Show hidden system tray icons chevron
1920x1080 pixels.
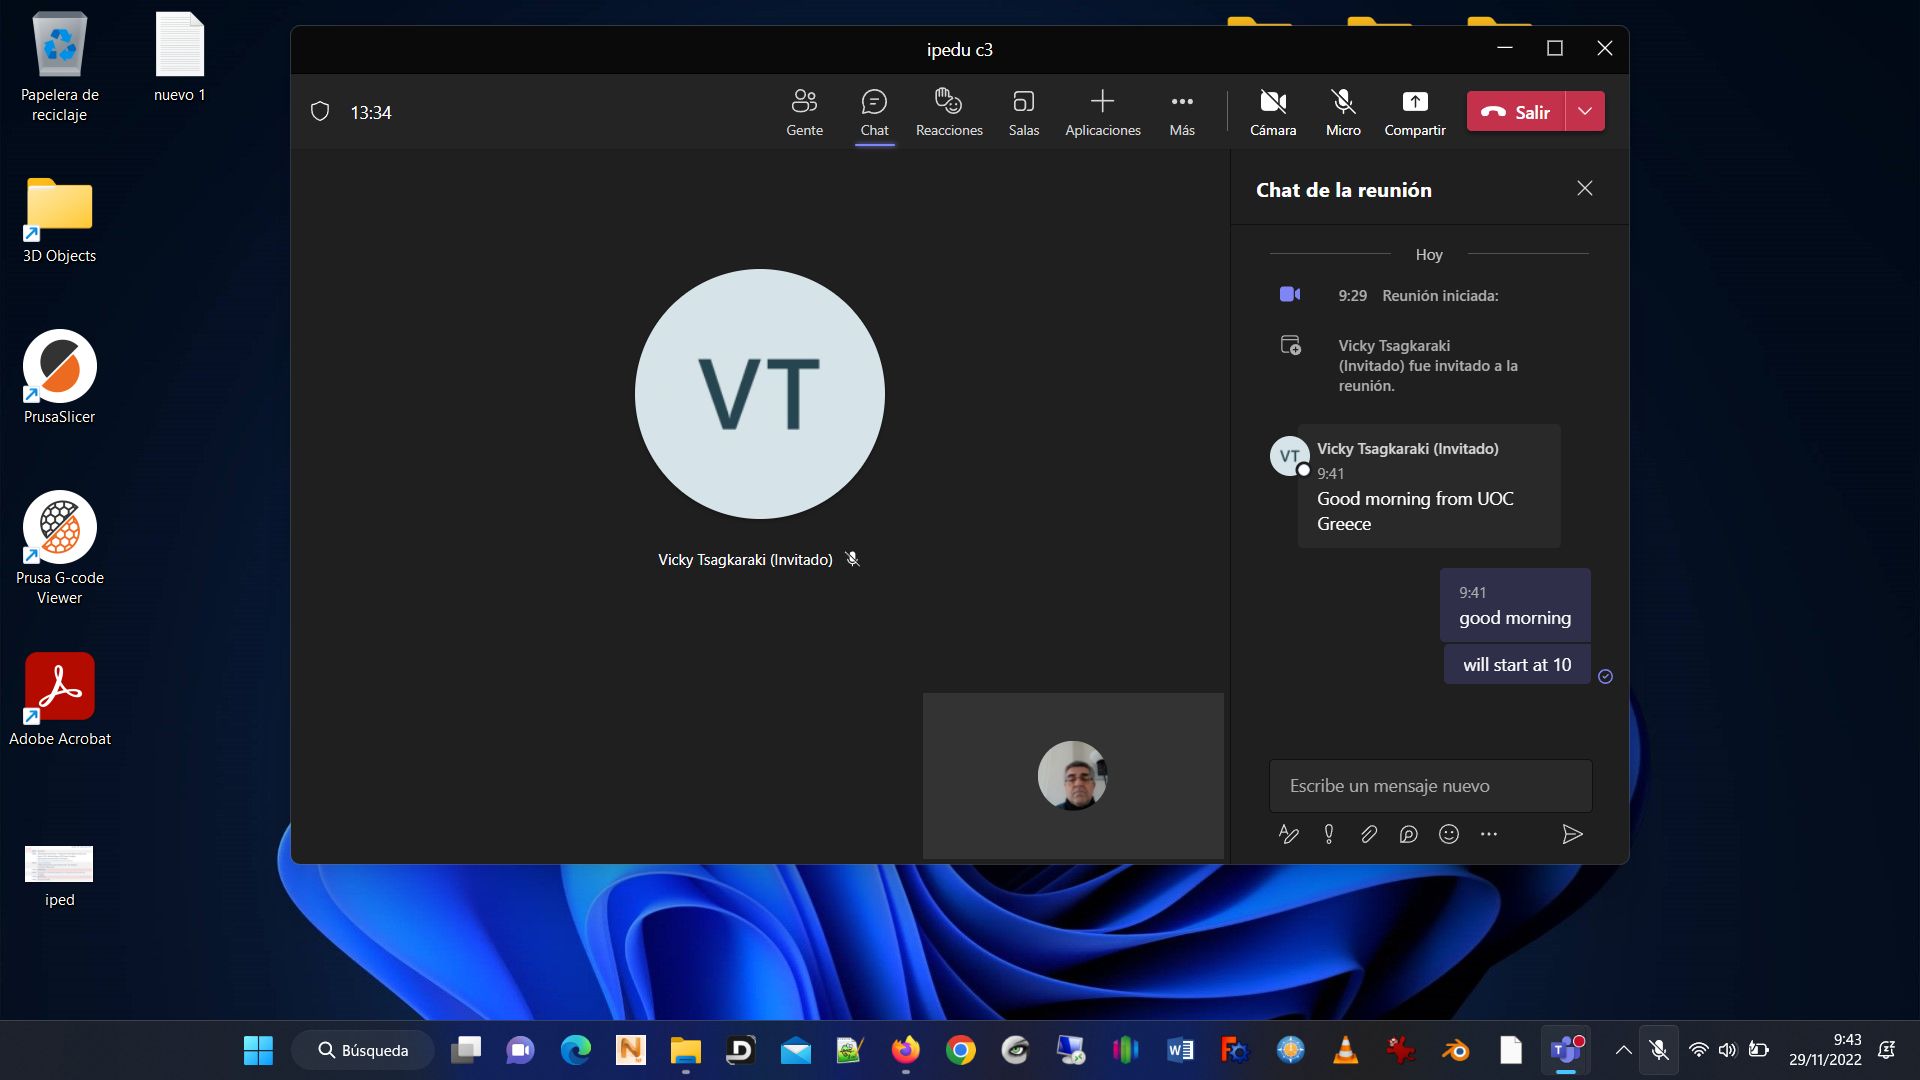coord(1623,1050)
